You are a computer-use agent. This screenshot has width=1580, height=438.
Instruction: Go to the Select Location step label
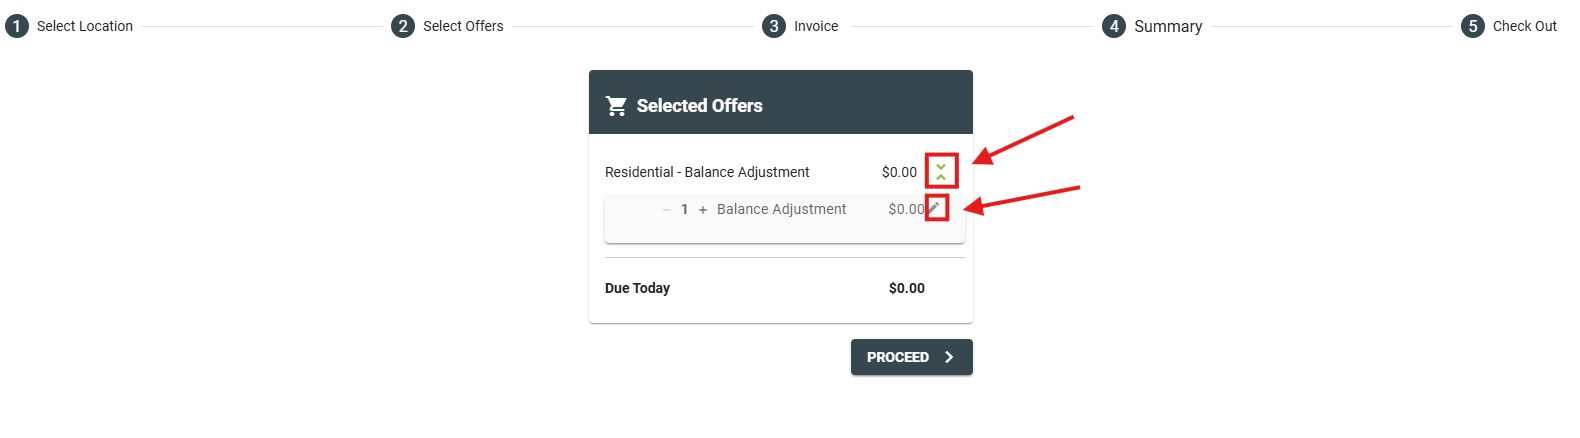[x=85, y=26]
